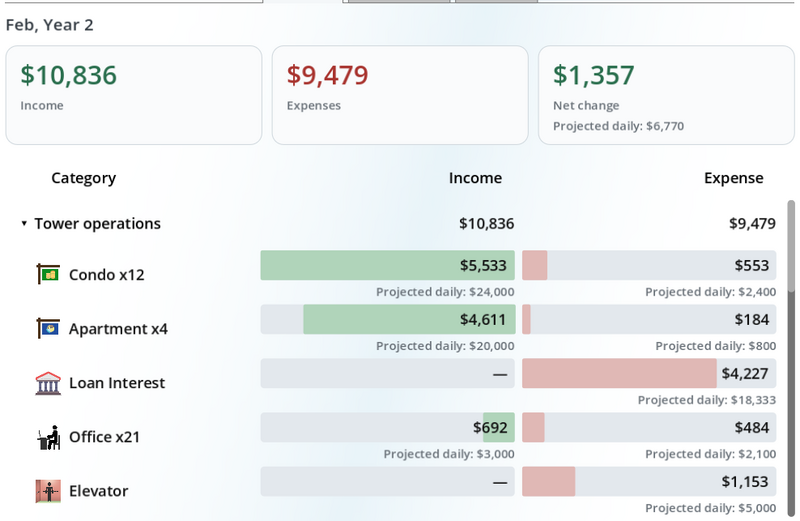This screenshot has width=800, height=521.
Task: Click the empty Loan Interest income bar
Action: pyautogui.click(x=388, y=374)
